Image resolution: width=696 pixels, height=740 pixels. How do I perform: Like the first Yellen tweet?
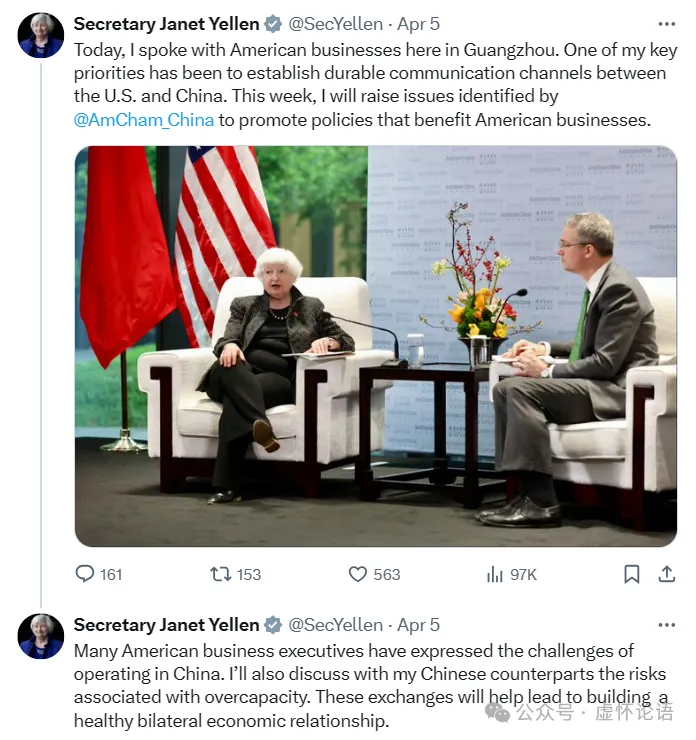point(358,574)
